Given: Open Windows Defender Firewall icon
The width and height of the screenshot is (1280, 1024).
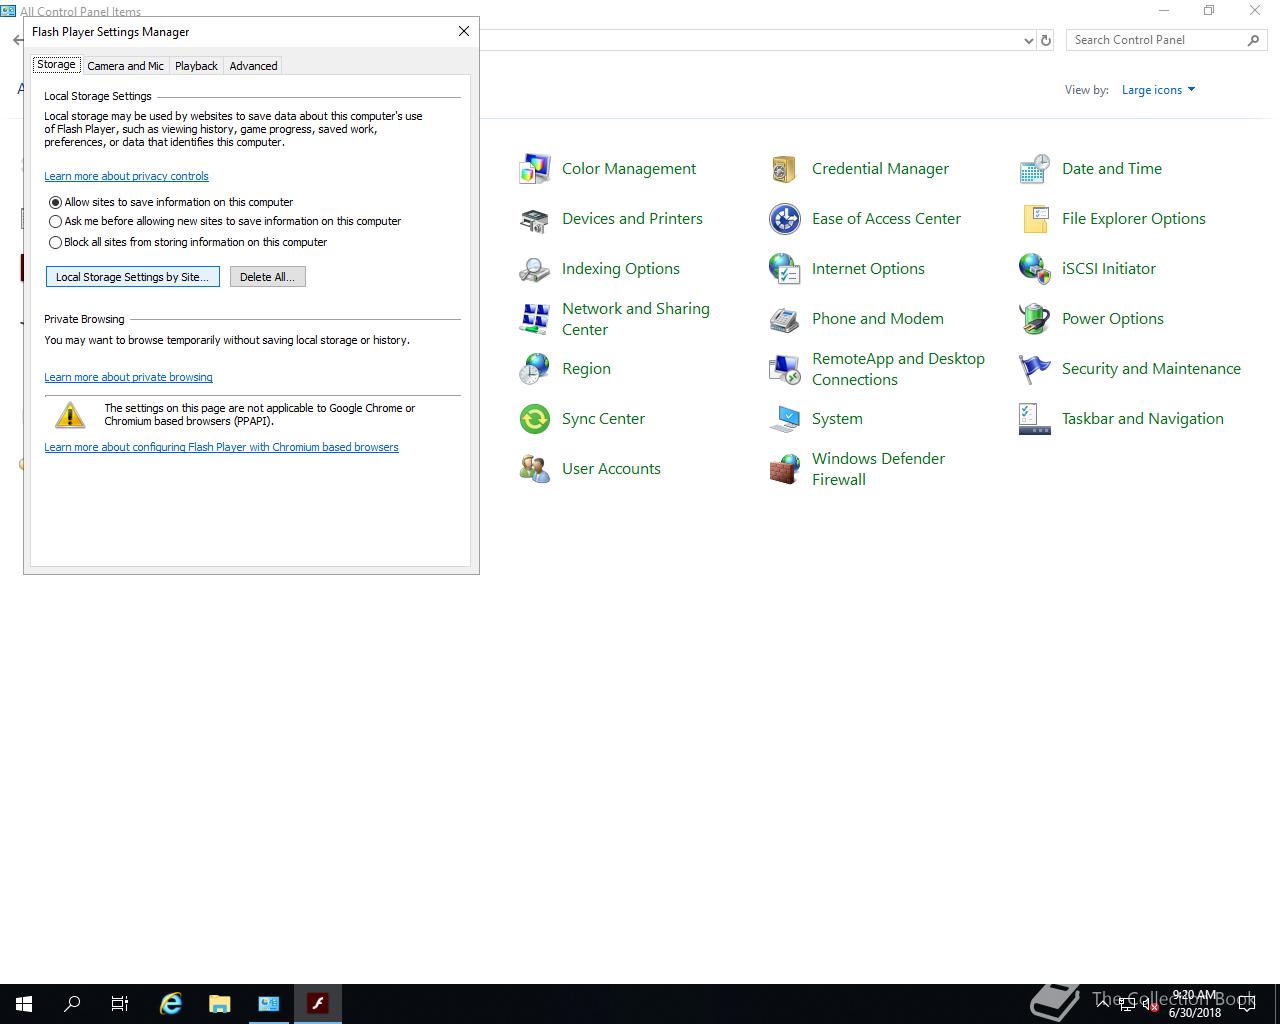Looking at the screenshot, I should click(x=784, y=469).
